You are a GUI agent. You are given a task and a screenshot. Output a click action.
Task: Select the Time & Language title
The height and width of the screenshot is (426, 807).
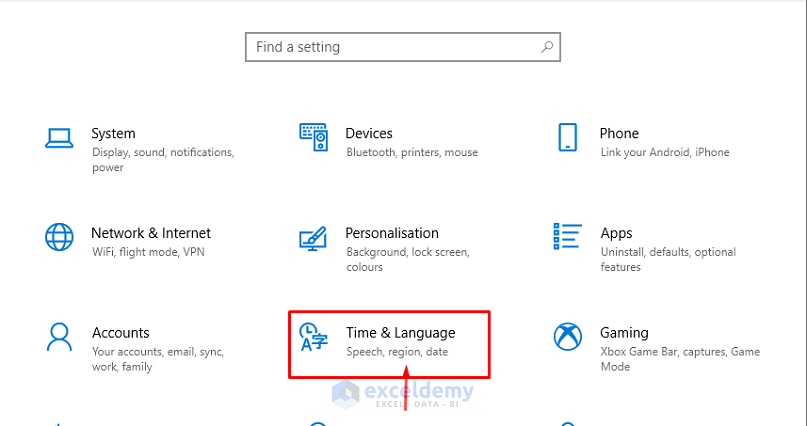point(400,332)
